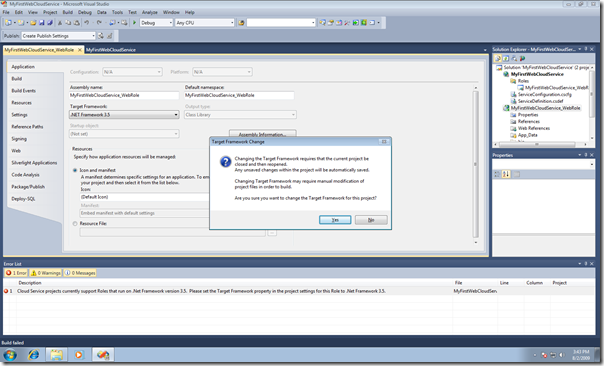Select the Icon and manifest radio button
The height and width of the screenshot is (366, 604).
tap(75, 170)
